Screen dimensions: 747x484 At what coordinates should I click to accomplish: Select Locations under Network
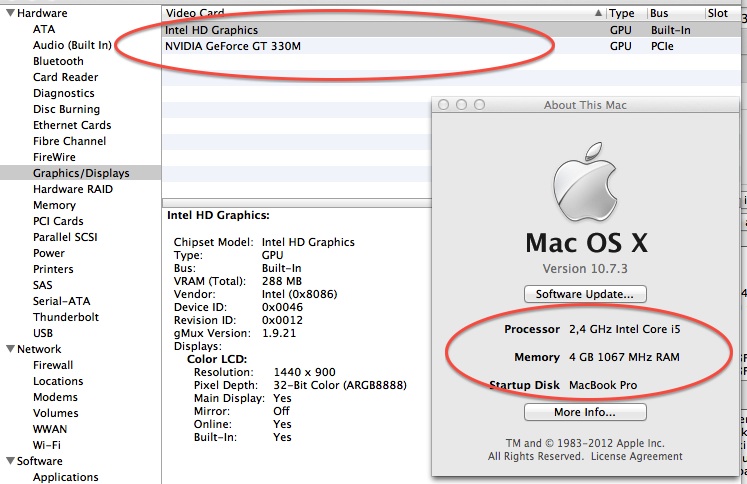tap(58, 381)
